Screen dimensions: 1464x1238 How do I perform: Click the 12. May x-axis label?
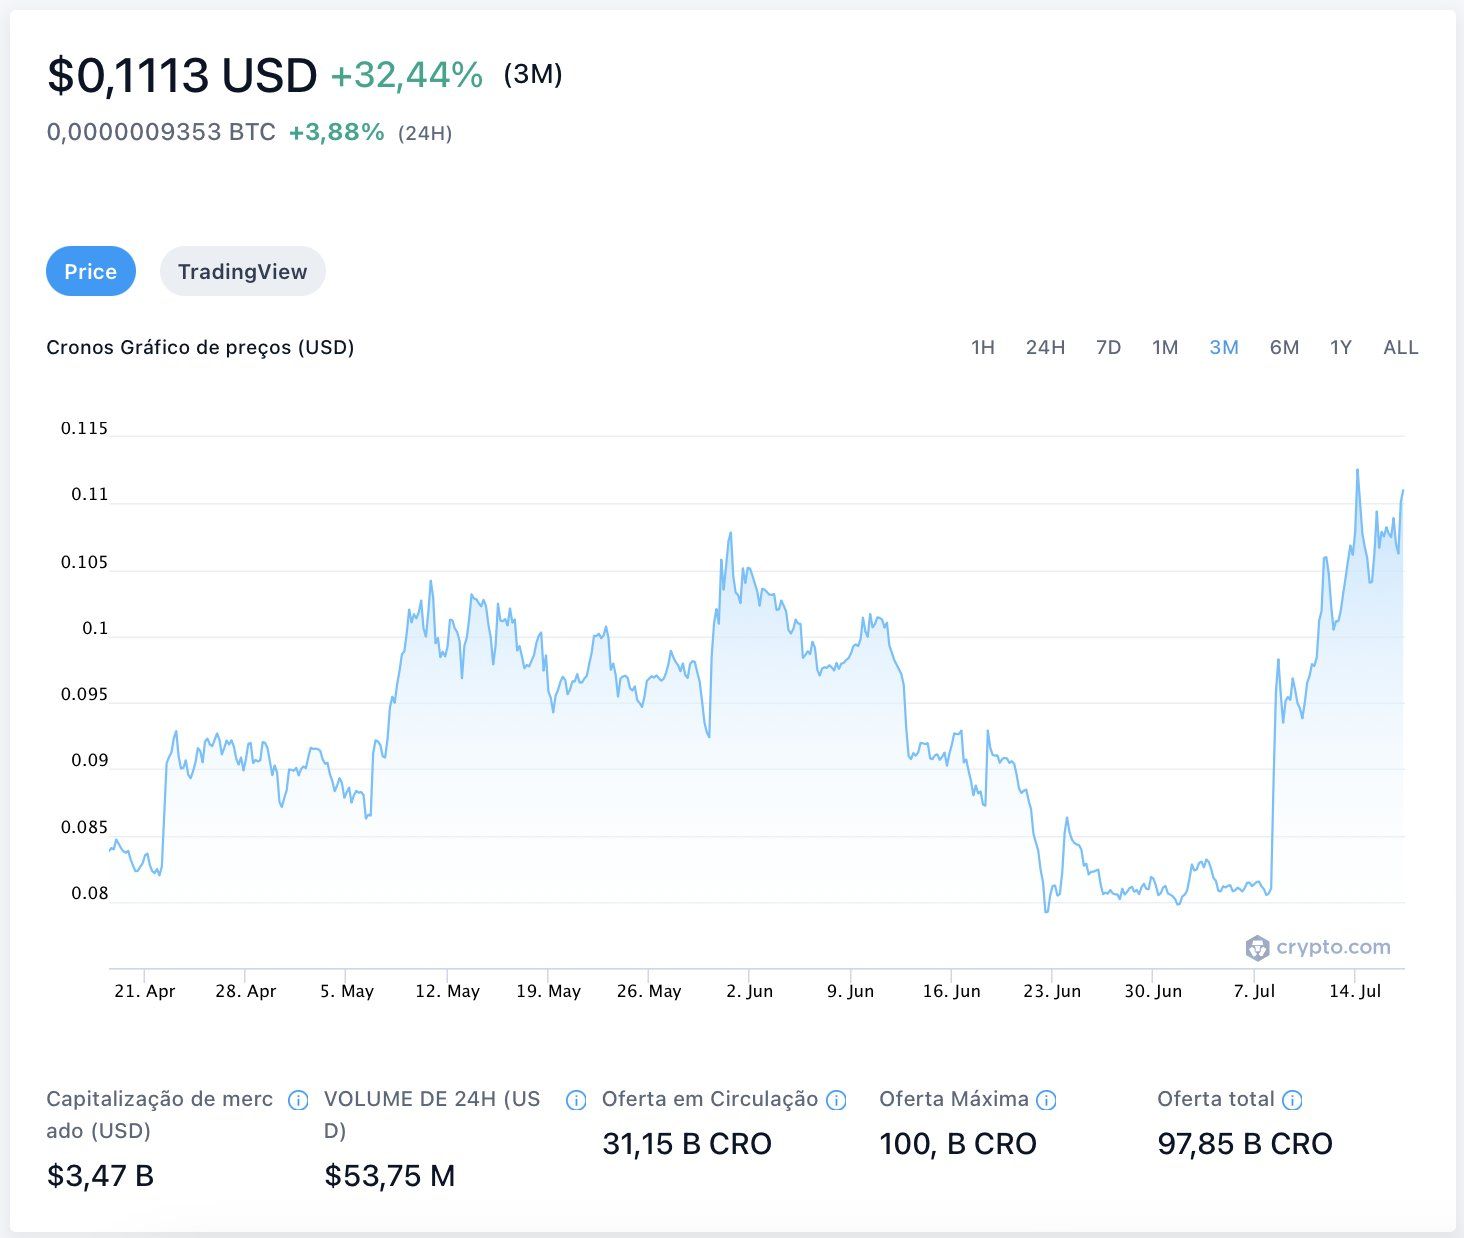[x=447, y=991]
